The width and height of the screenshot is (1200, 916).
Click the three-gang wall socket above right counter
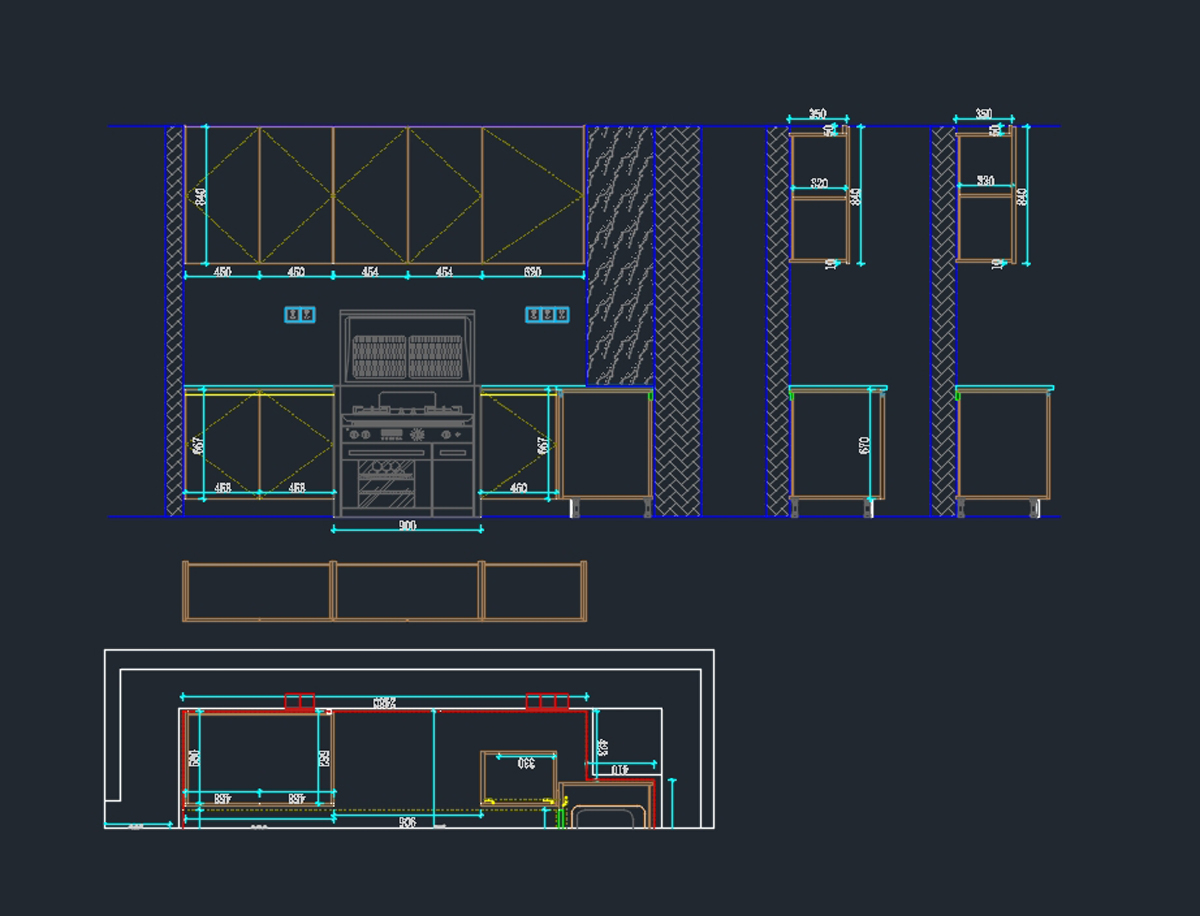547,315
